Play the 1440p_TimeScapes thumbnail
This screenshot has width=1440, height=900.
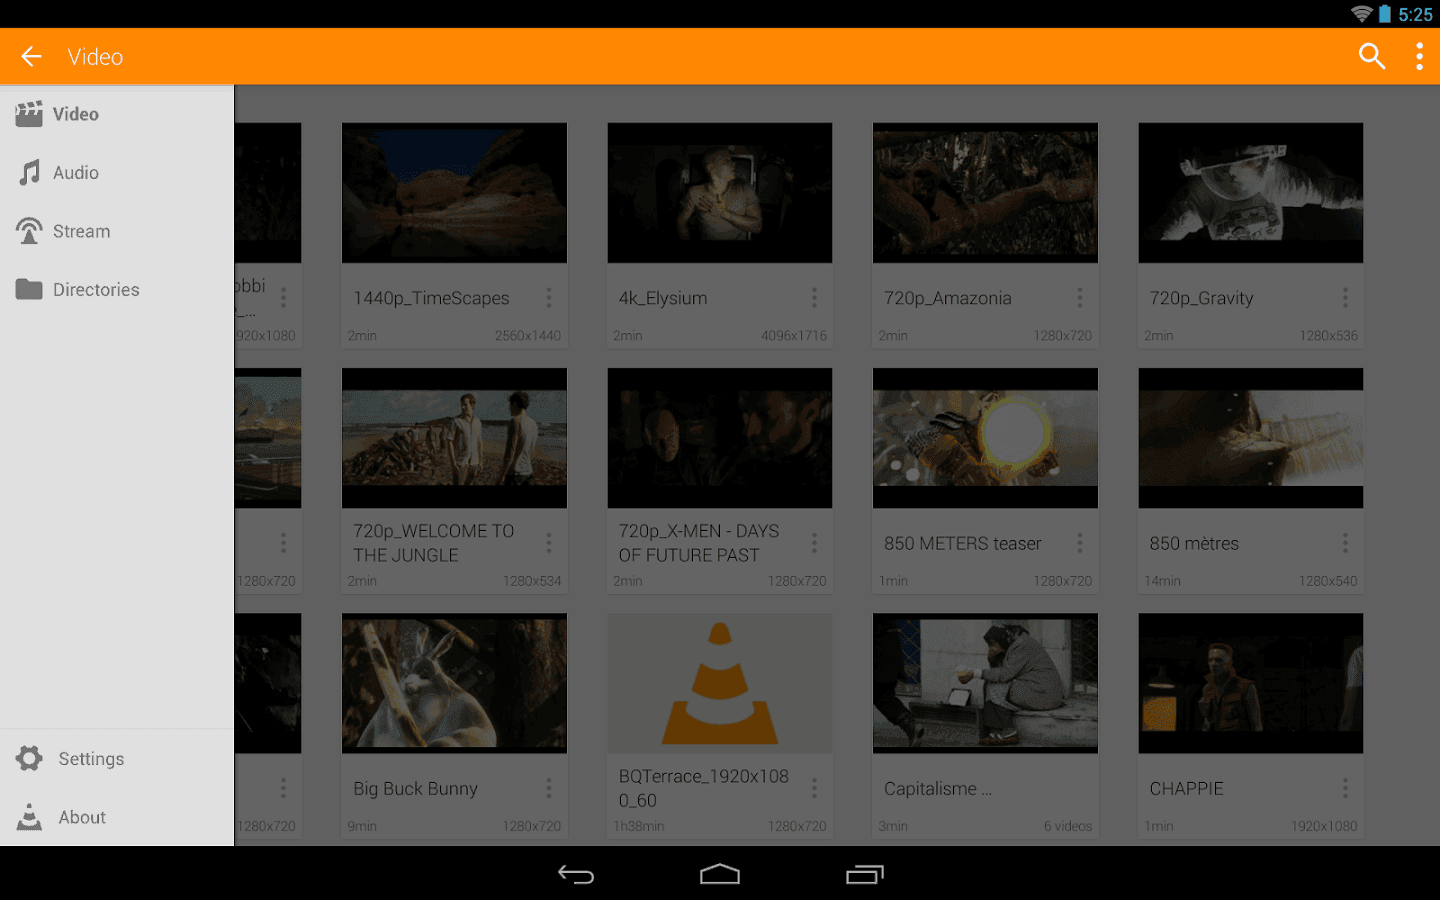(x=454, y=193)
